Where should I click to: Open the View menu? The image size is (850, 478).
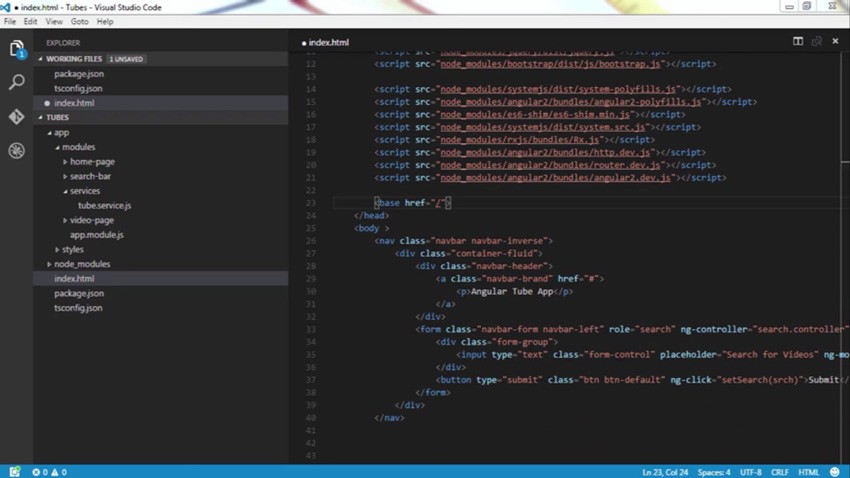click(54, 22)
